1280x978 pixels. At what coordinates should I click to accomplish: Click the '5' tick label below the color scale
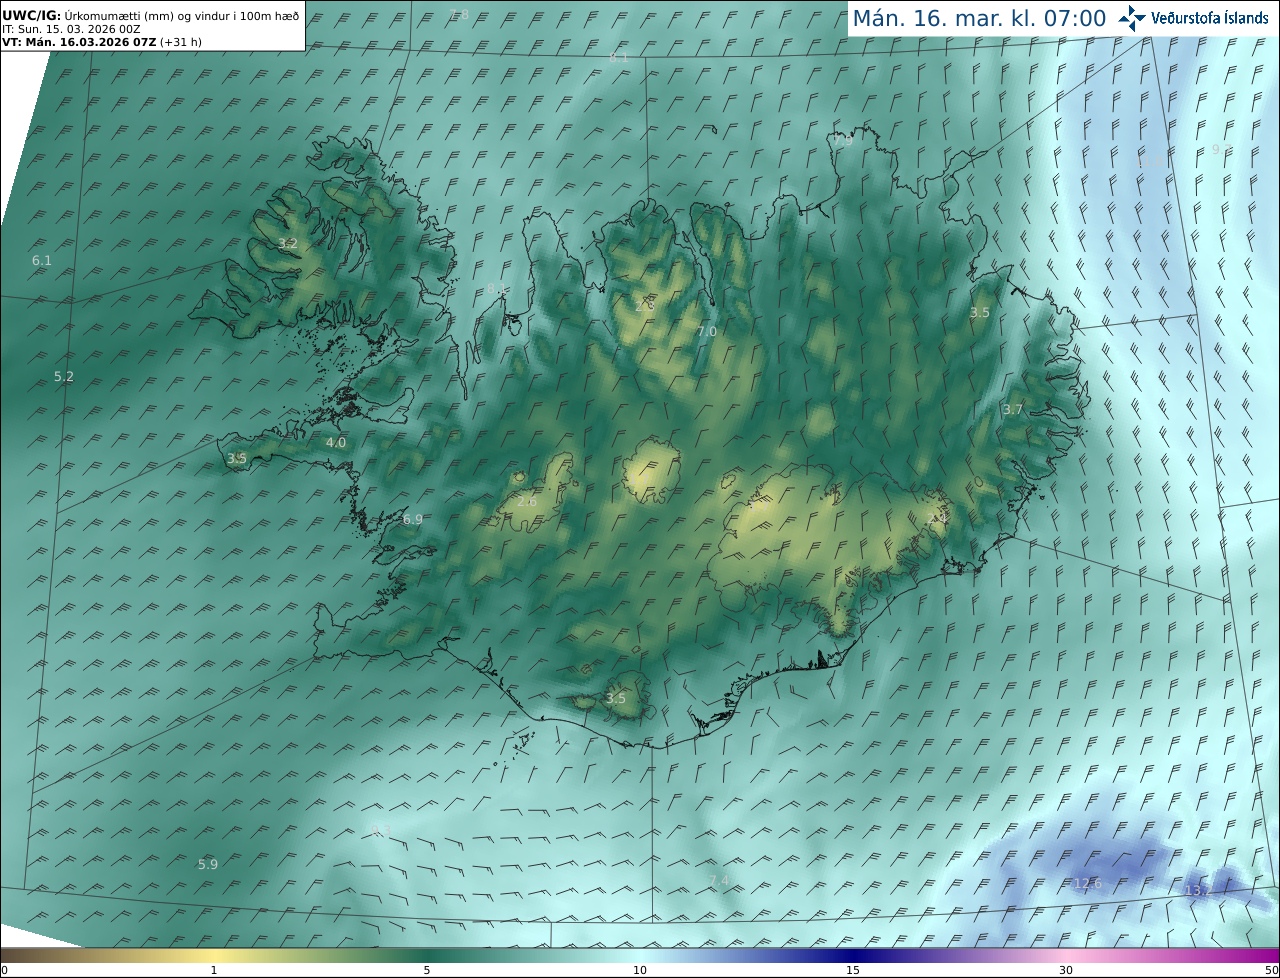pyautogui.click(x=427, y=970)
